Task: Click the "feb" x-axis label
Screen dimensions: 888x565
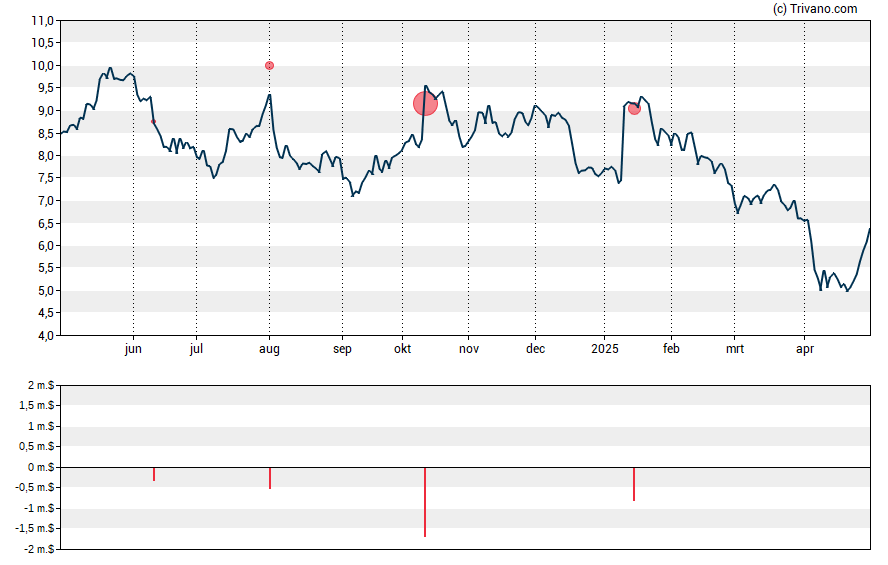Action: pos(671,349)
